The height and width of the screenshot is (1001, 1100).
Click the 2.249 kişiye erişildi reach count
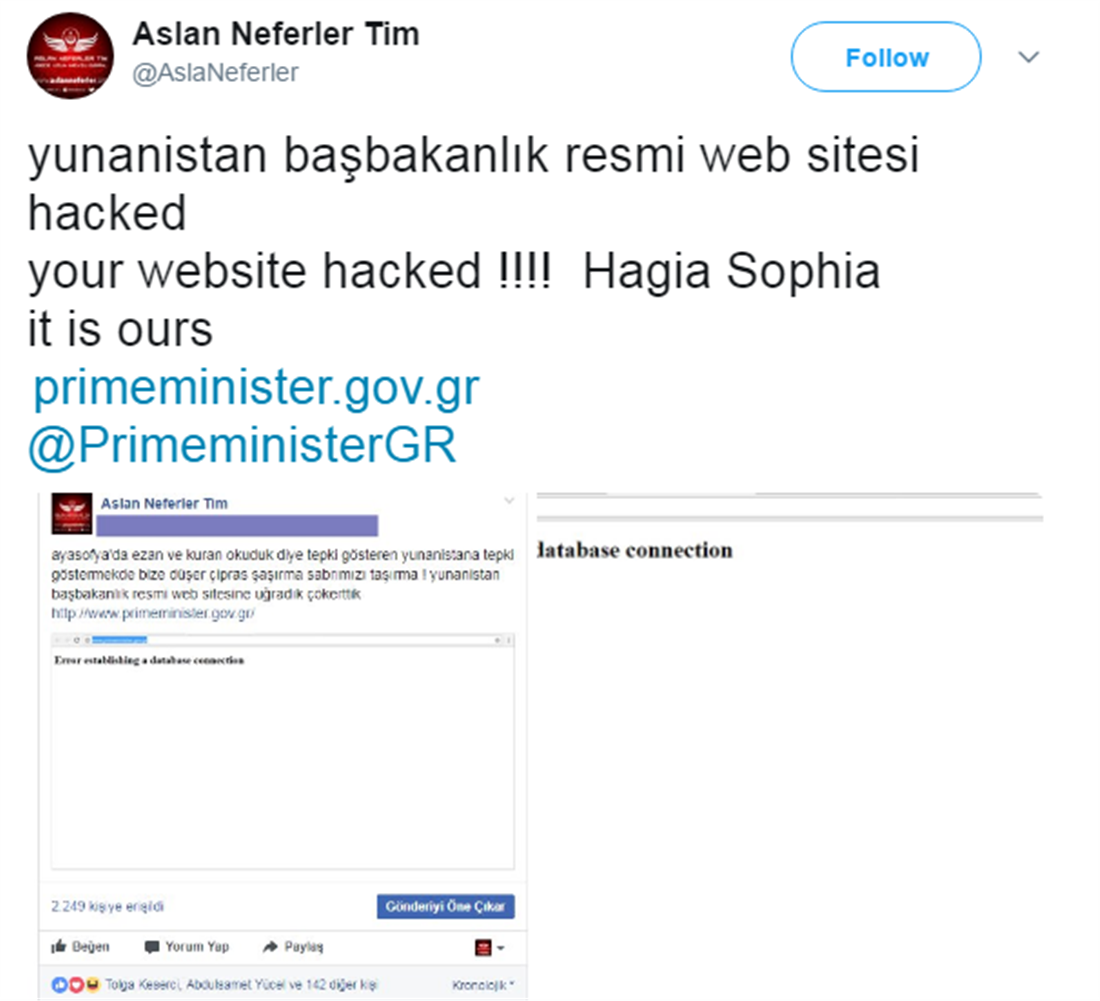[x=107, y=906]
